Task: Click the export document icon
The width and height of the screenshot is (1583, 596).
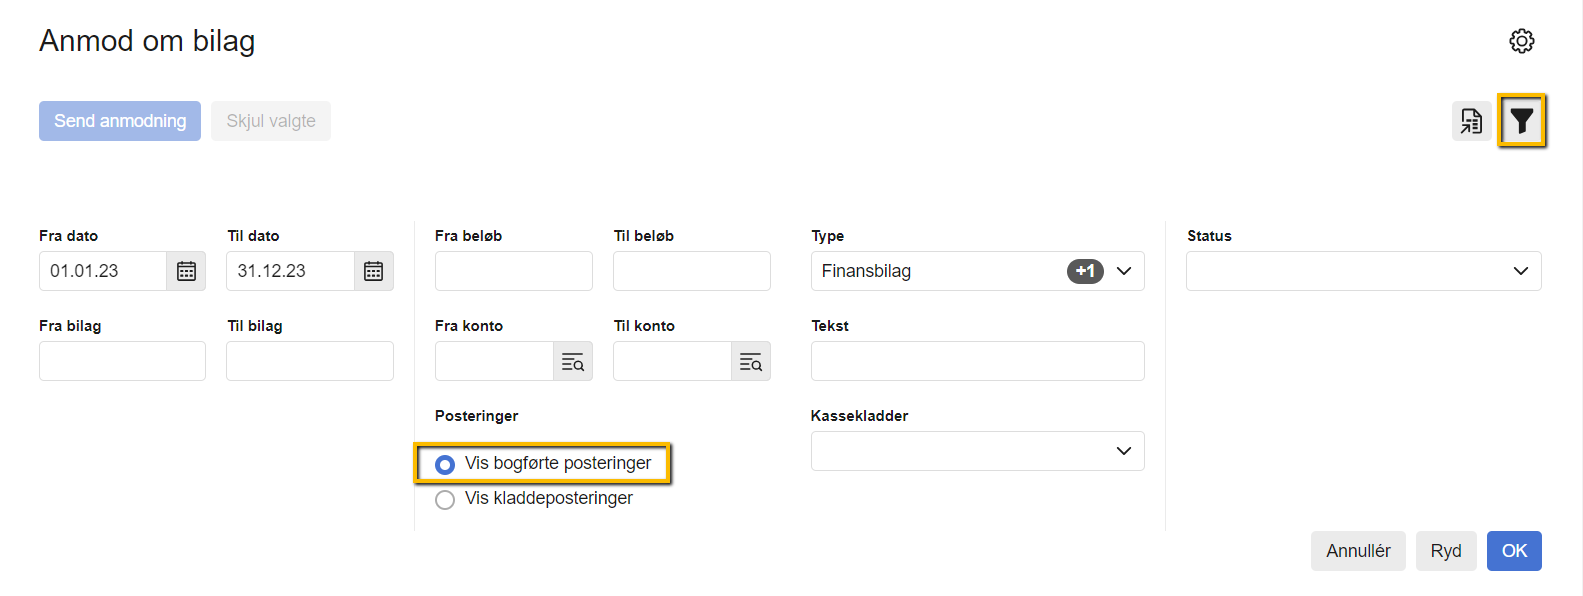Action: [x=1471, y=121]
